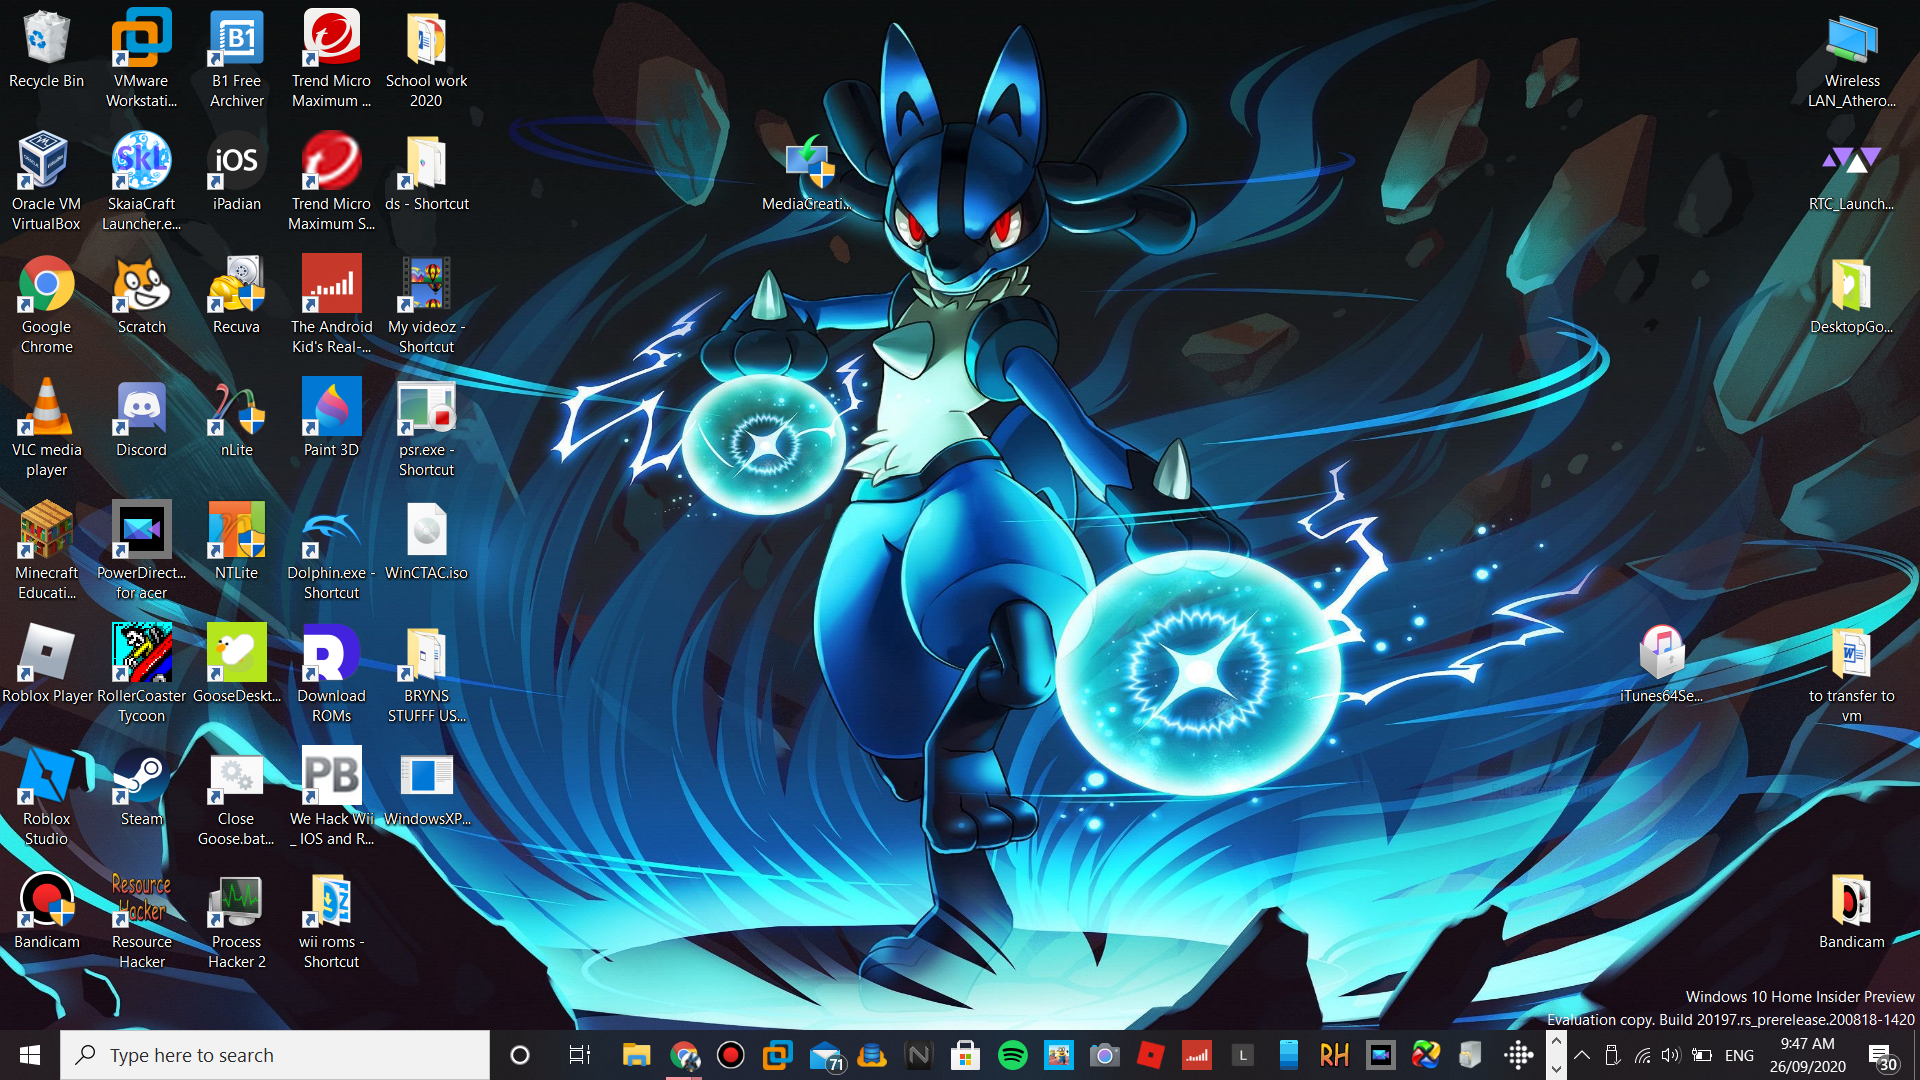Click PowerDirector for acer icon
1920x1080 pixels.
[x=141, y=550]
